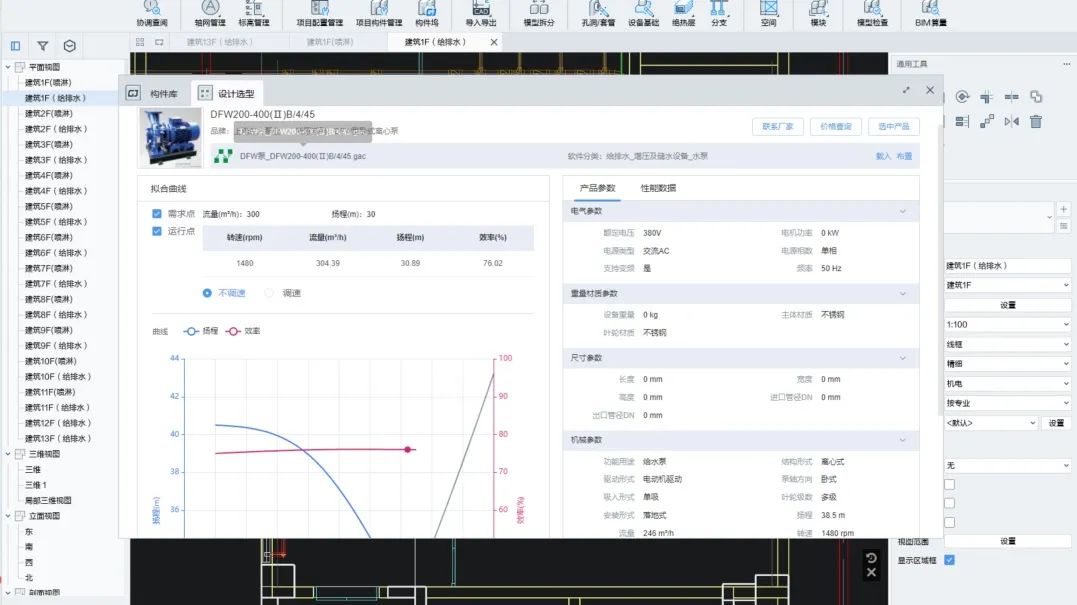The width and height of the screenshot is (1077, 605).
Task: Collapse the 三维视图 tree node
Action: click(x=8, y=454)
